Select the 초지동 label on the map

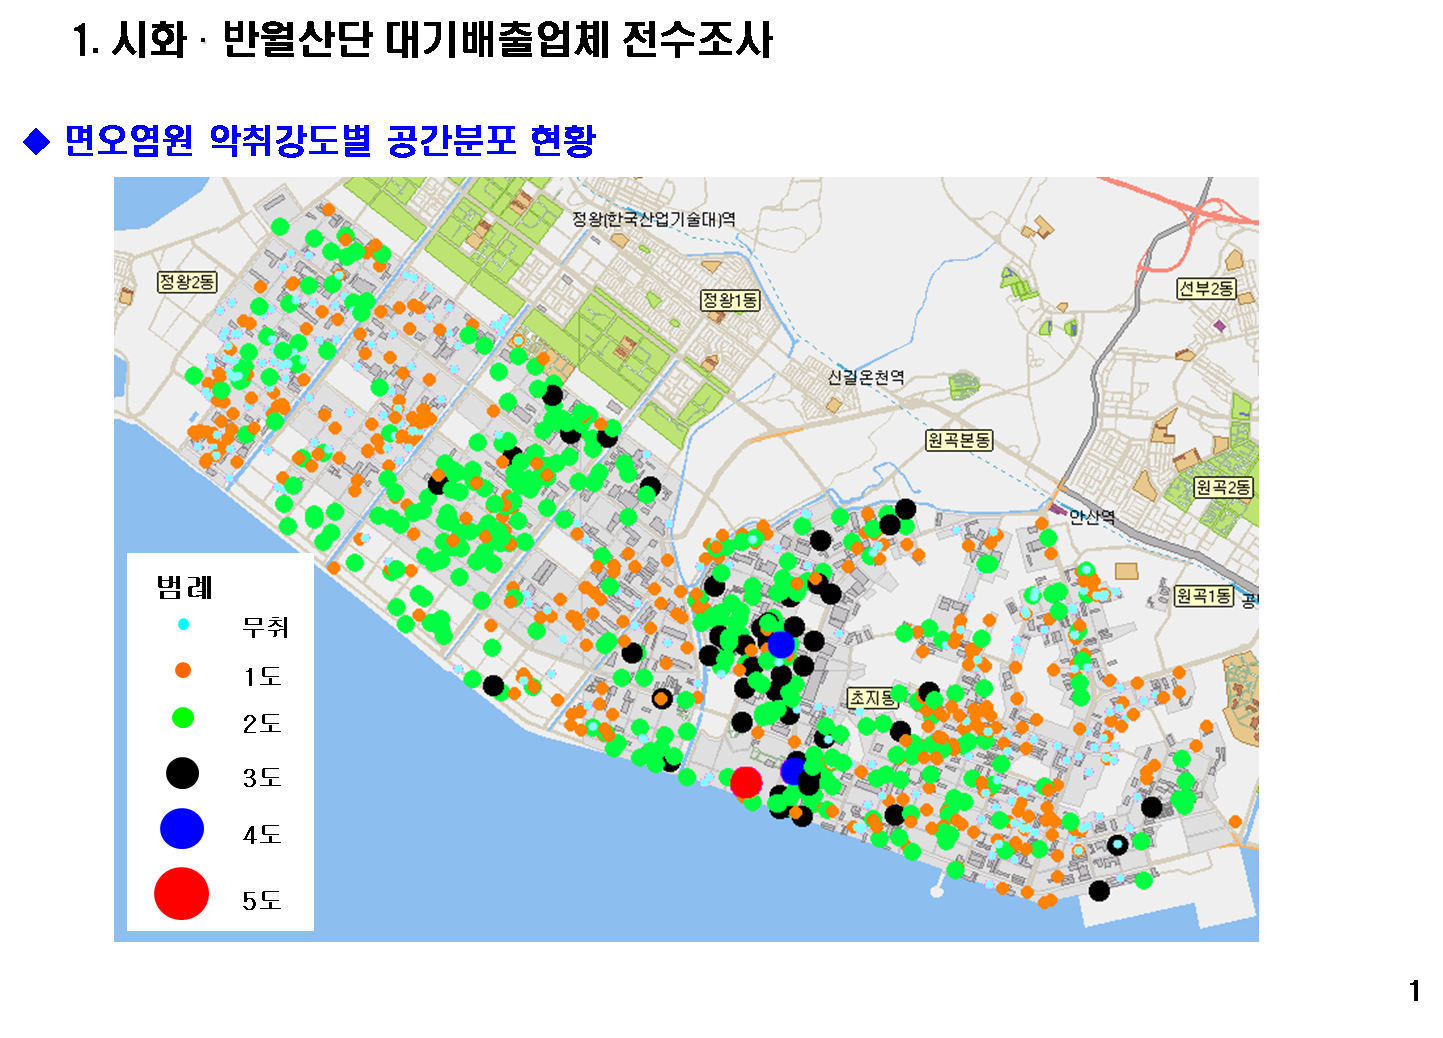click(x=873, y=697)
